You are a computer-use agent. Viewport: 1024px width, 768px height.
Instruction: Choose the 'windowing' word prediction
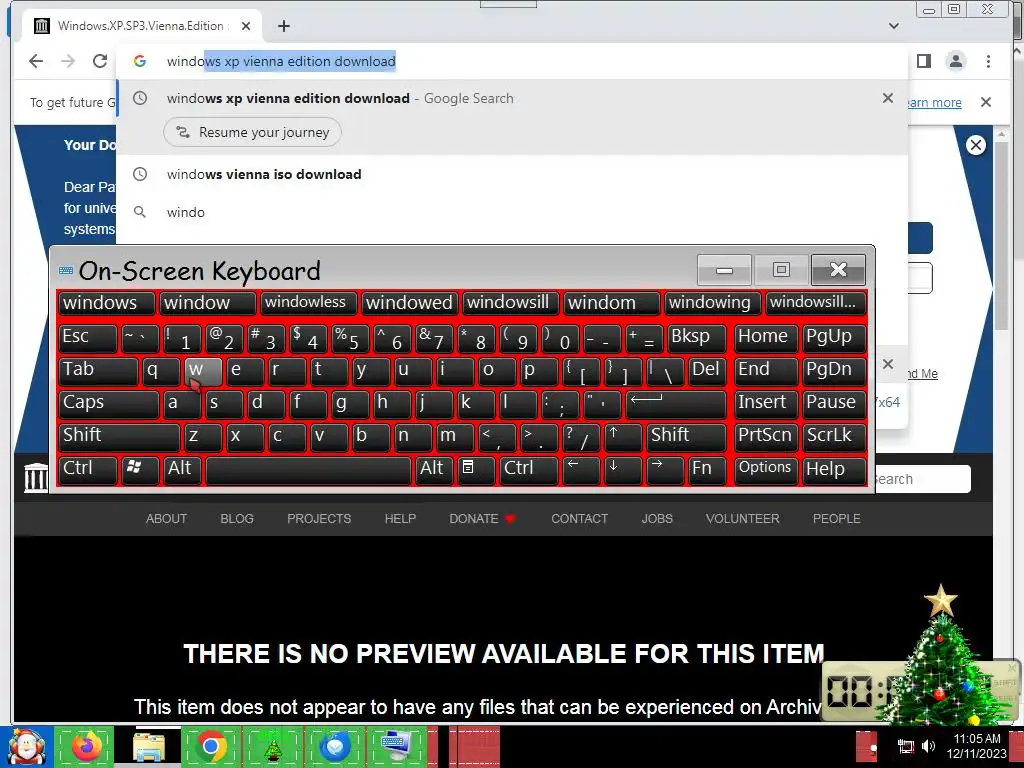point(712,302)
